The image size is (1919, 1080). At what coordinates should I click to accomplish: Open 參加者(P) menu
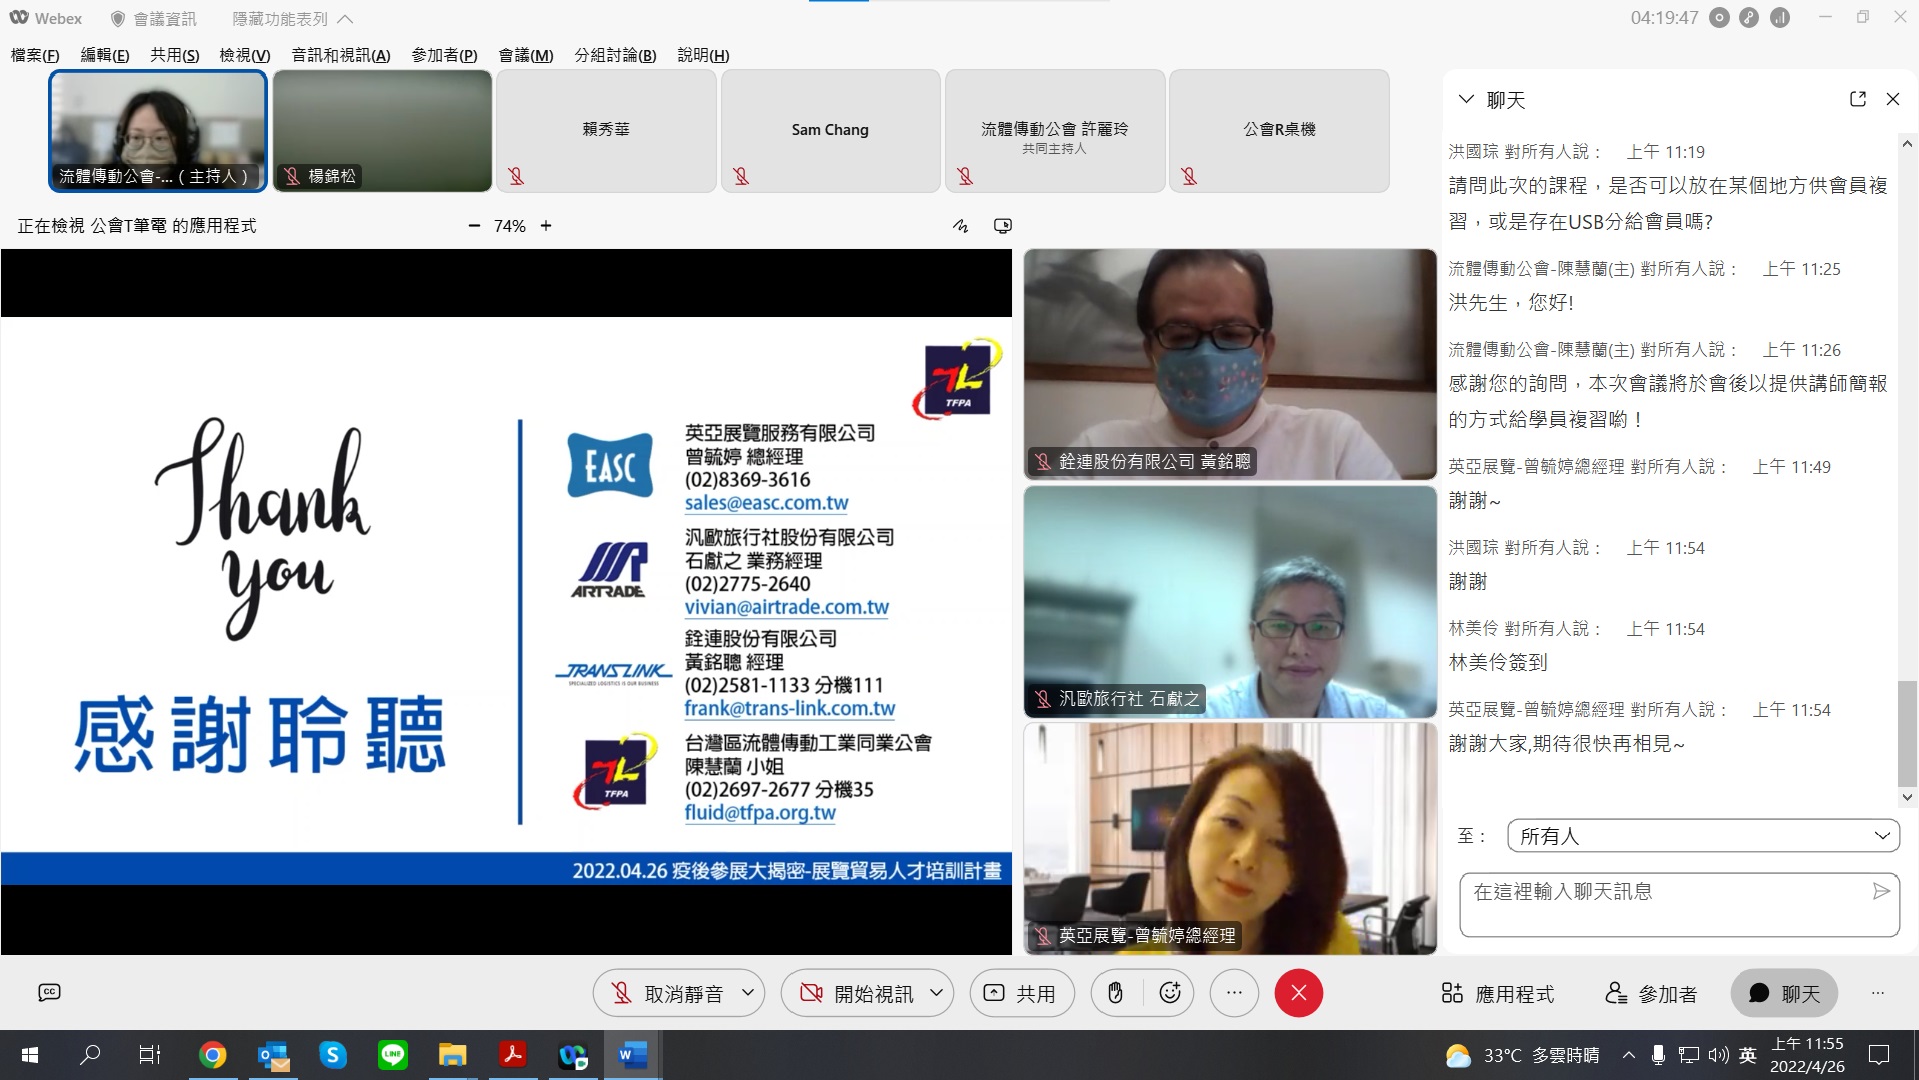coord(444,55)
